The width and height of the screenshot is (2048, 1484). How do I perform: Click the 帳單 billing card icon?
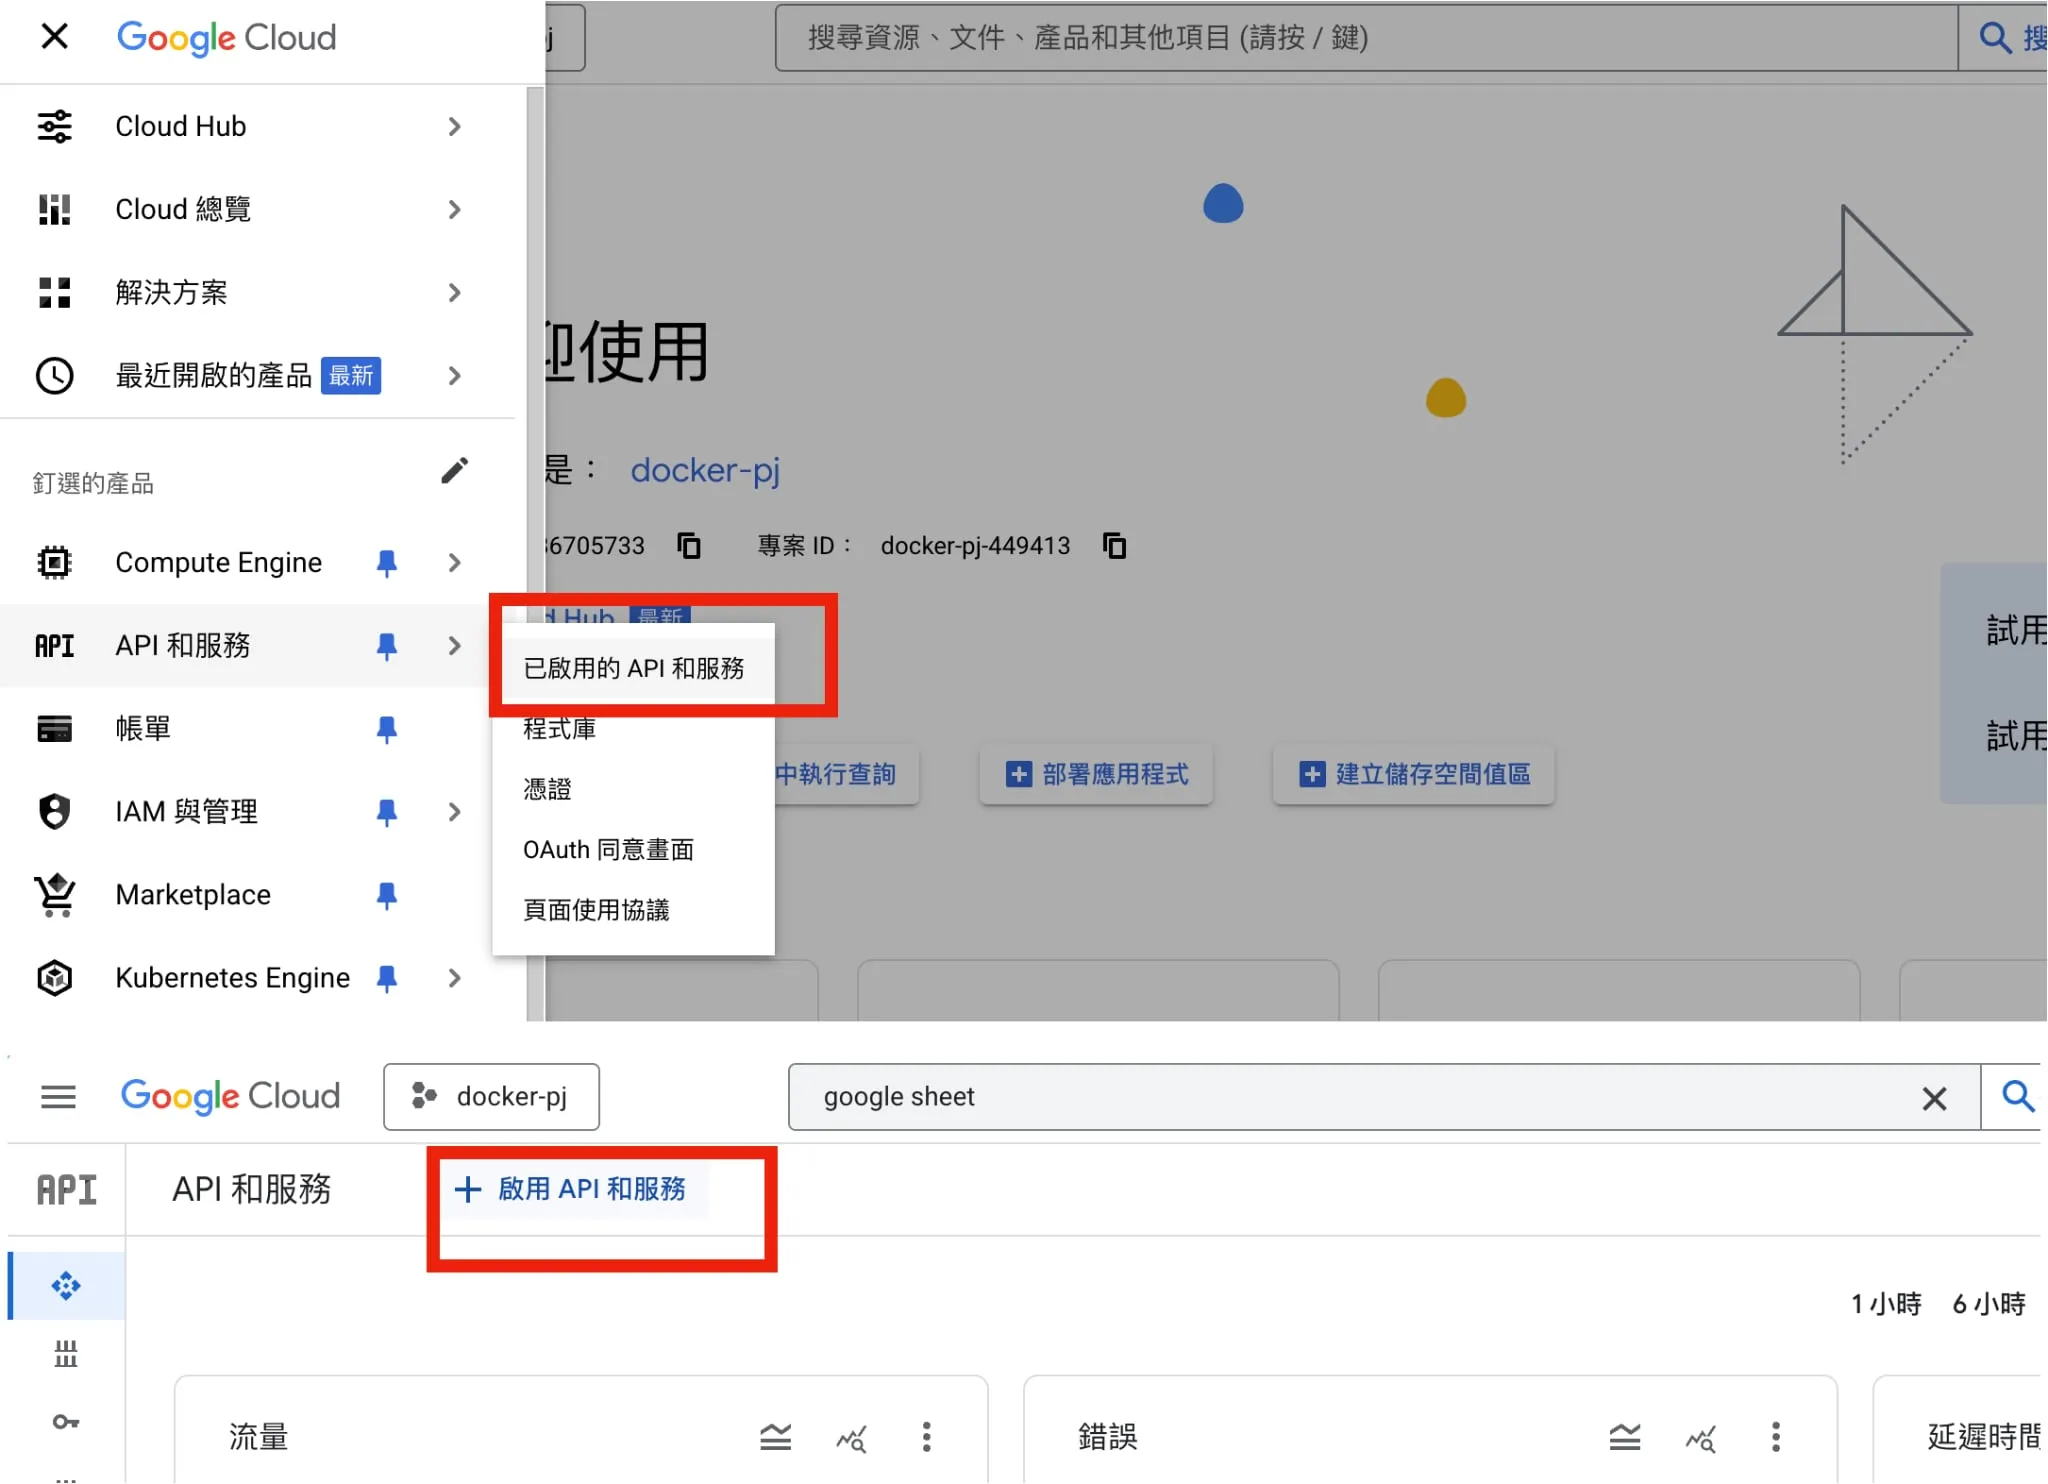54,729
